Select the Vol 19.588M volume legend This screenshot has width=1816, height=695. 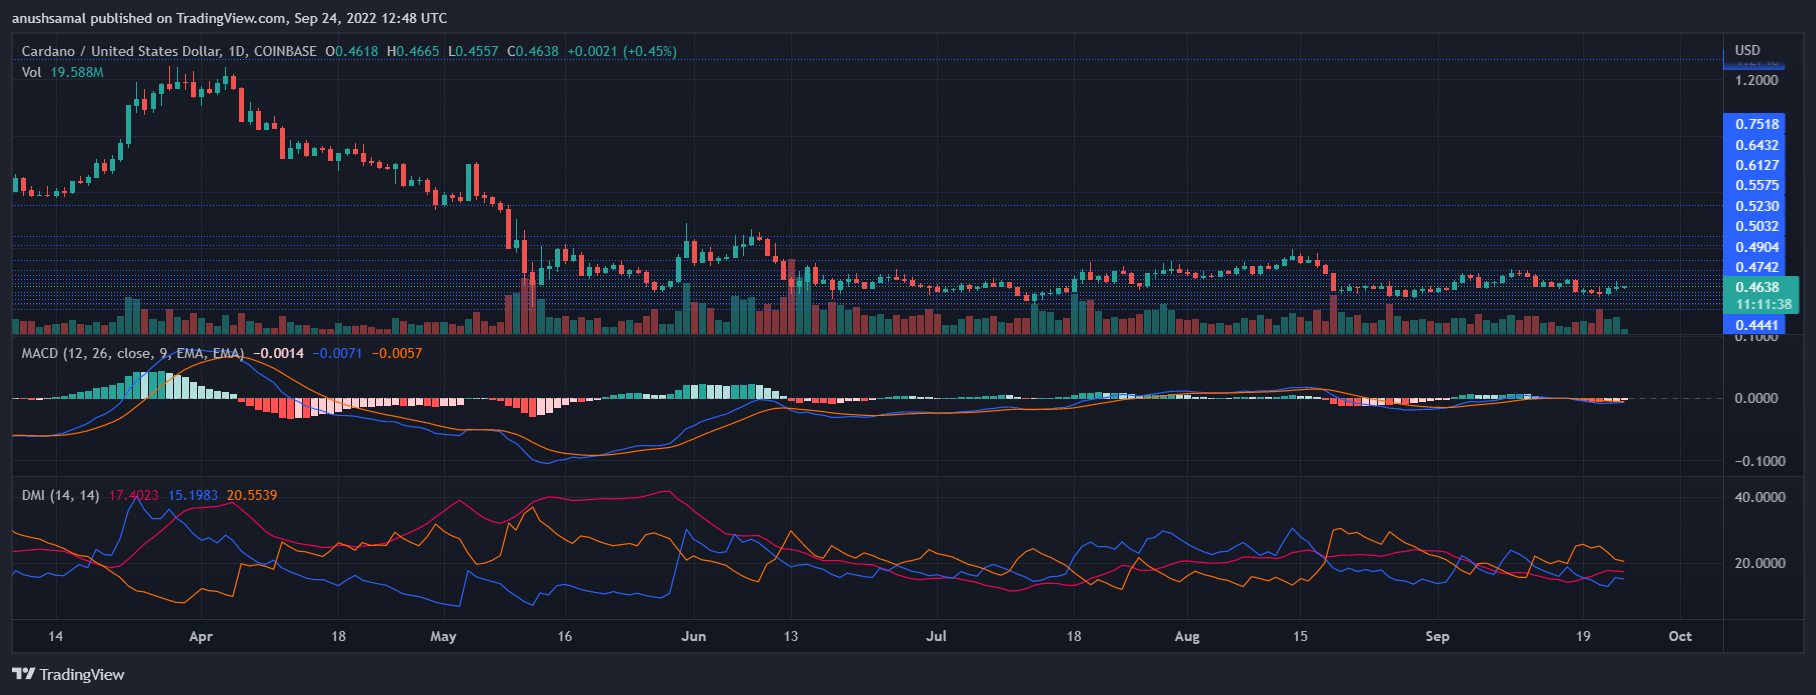point(62,72)
